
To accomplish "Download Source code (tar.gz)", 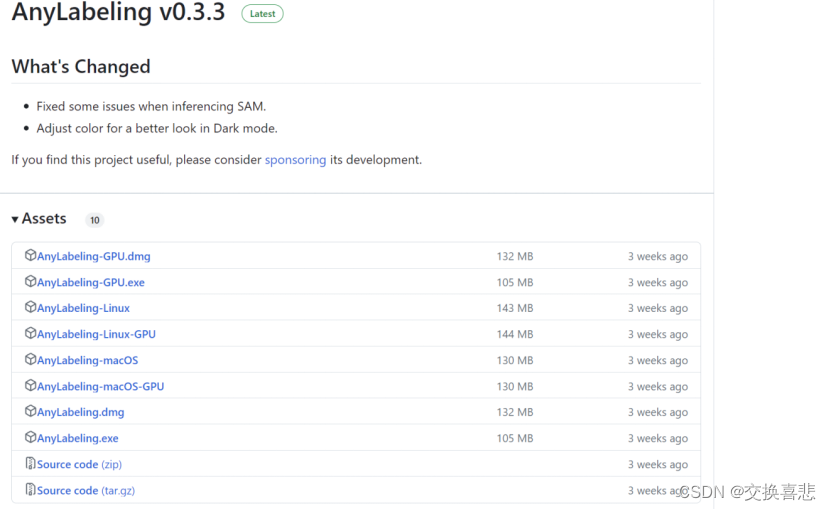I will point(86,490).
